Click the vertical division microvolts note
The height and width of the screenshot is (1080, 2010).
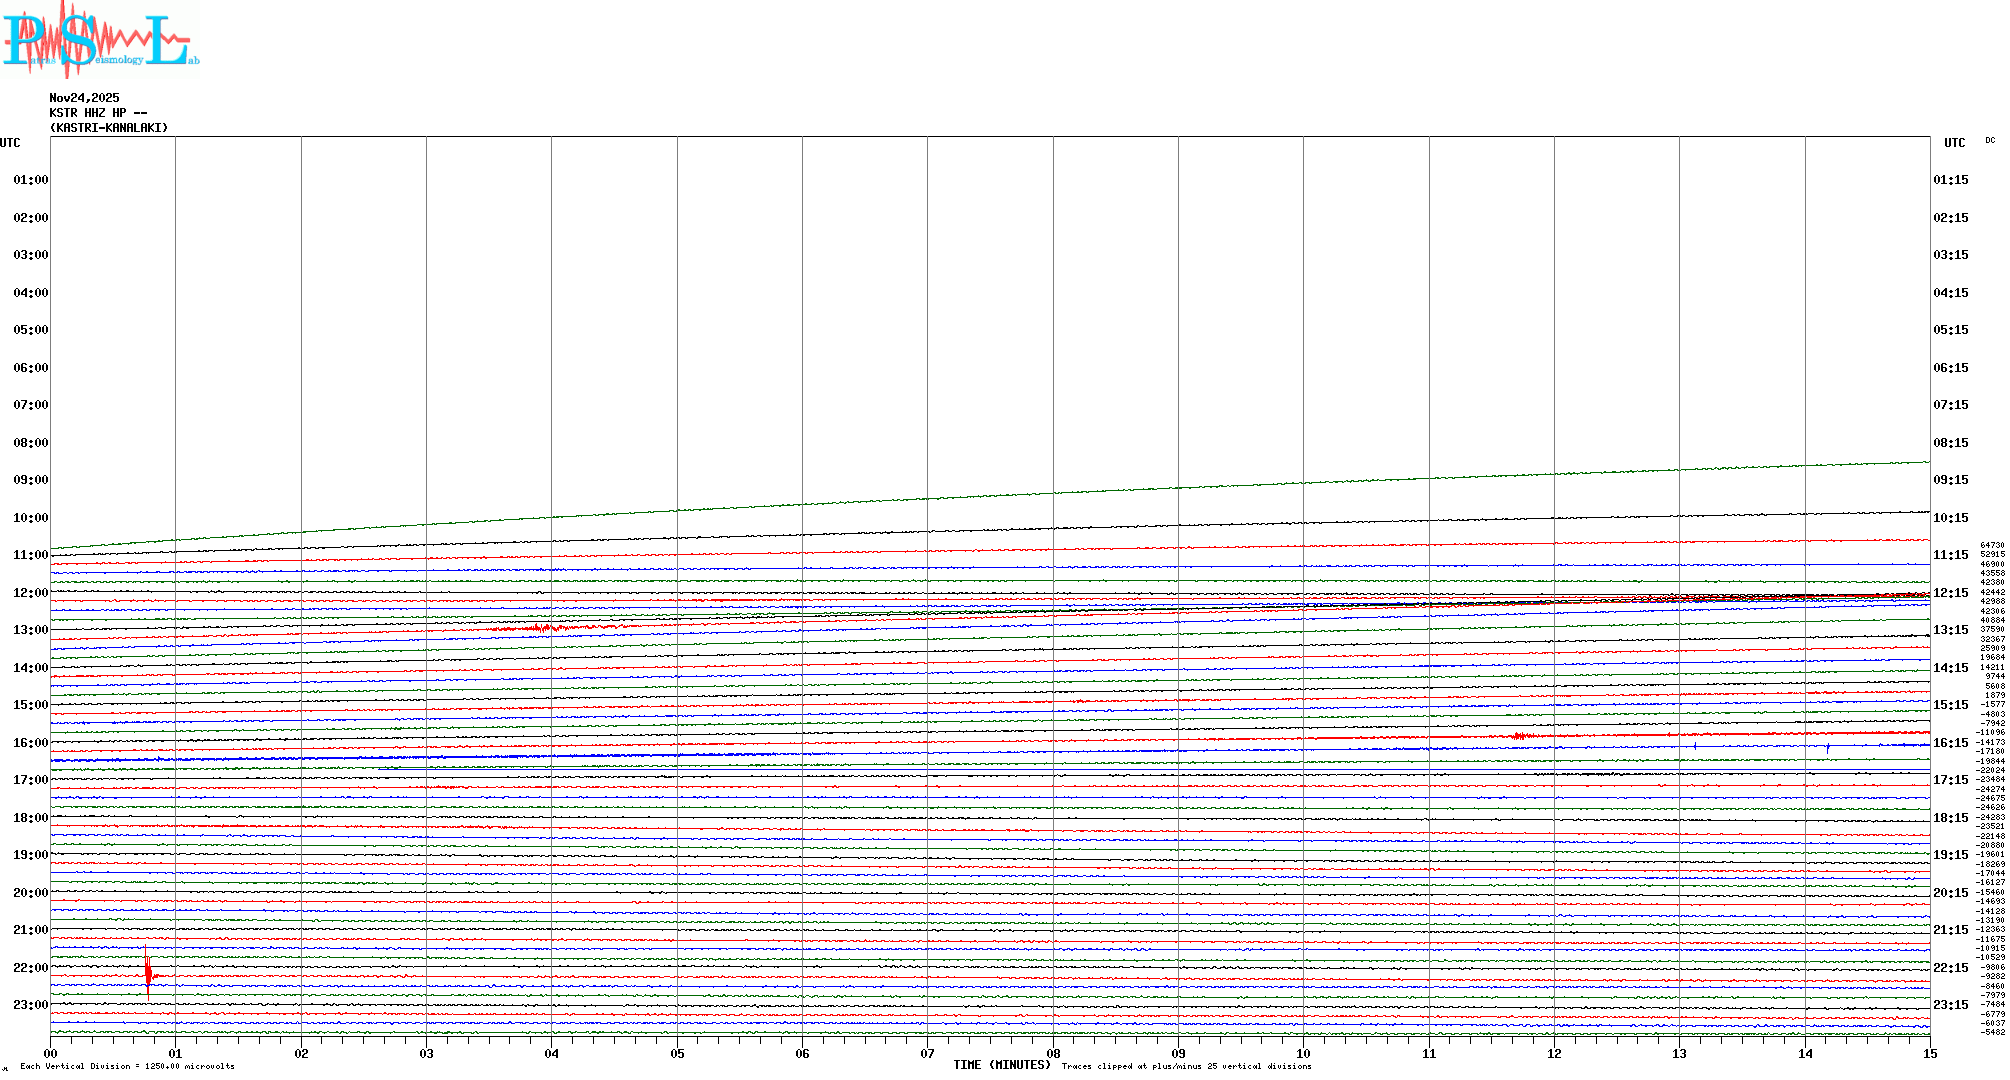(127, 1066)
